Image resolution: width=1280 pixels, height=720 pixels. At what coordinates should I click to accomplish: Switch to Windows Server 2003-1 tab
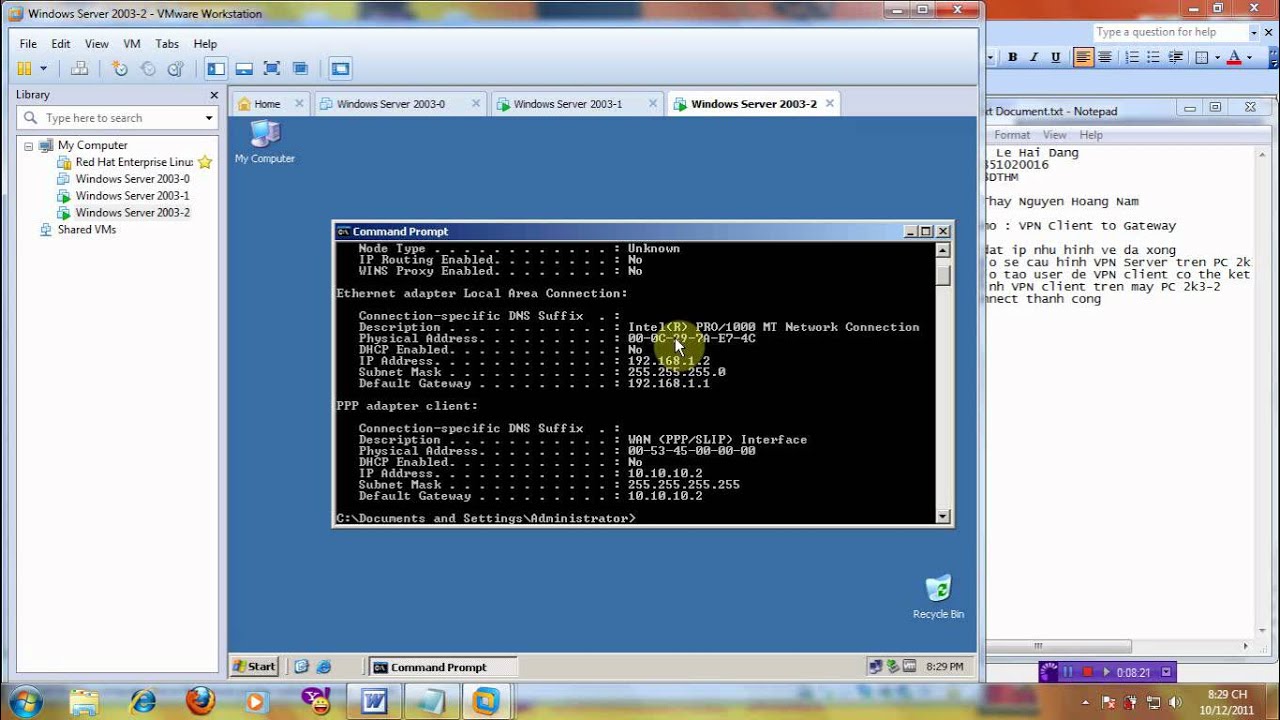tap(567, 104)
